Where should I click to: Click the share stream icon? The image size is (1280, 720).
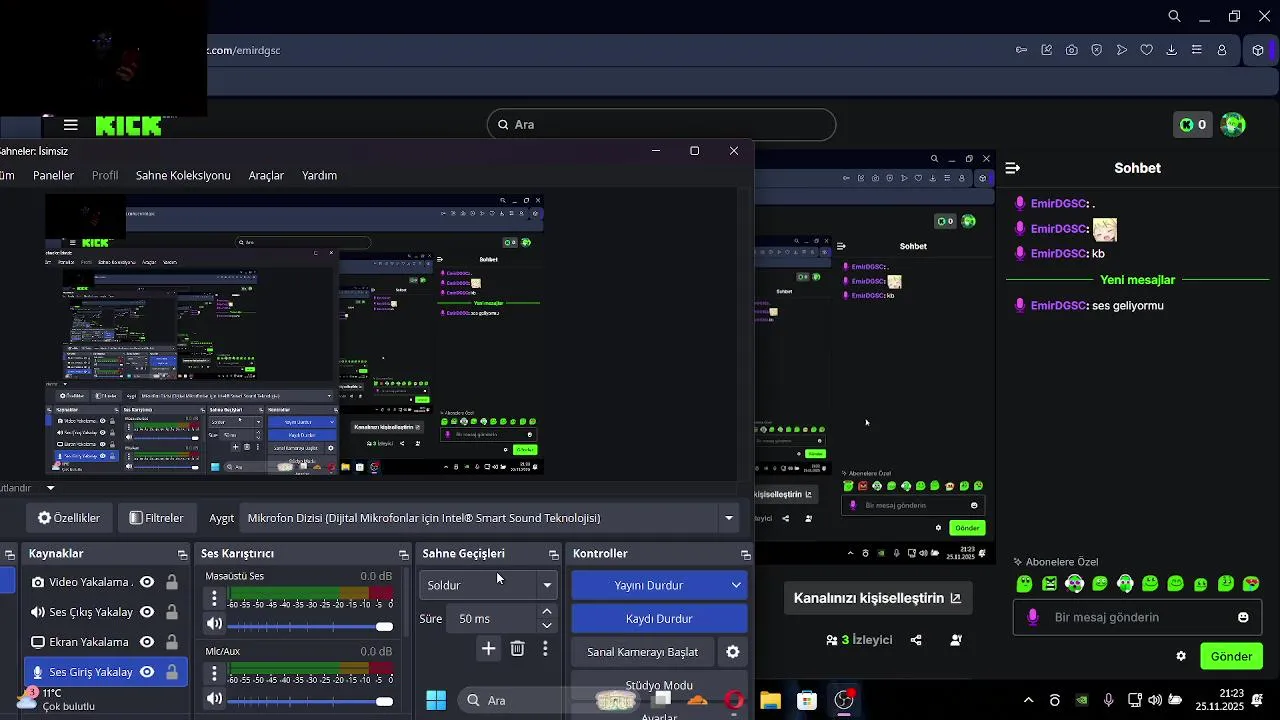916,640
